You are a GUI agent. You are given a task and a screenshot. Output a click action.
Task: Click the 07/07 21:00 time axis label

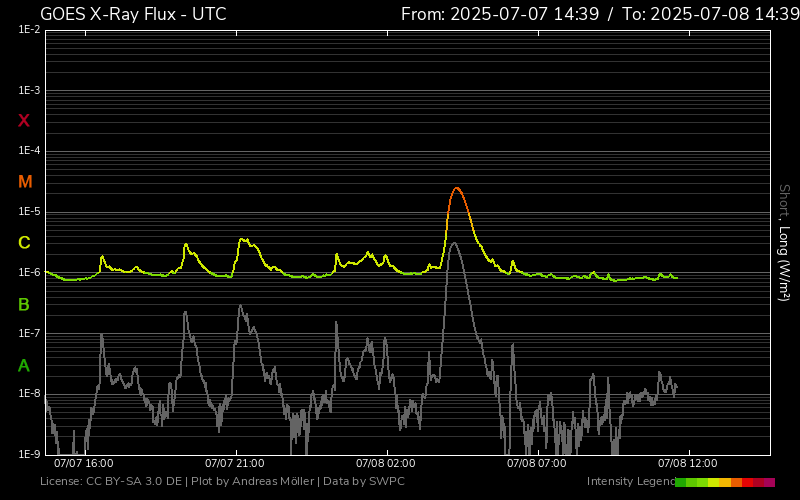(x=234, y=464)
